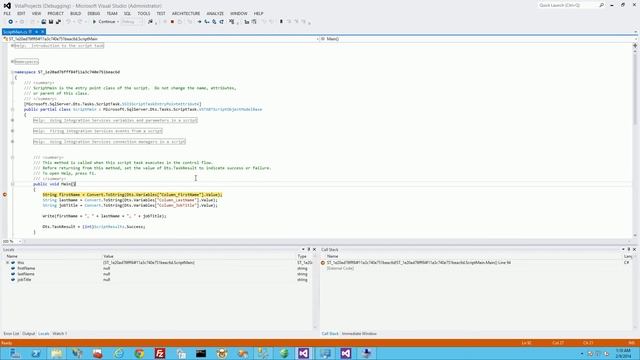Collapse the public void Main() method
Image resolution: width=640 pixels, height=360 pixels.
pos(13,184)
